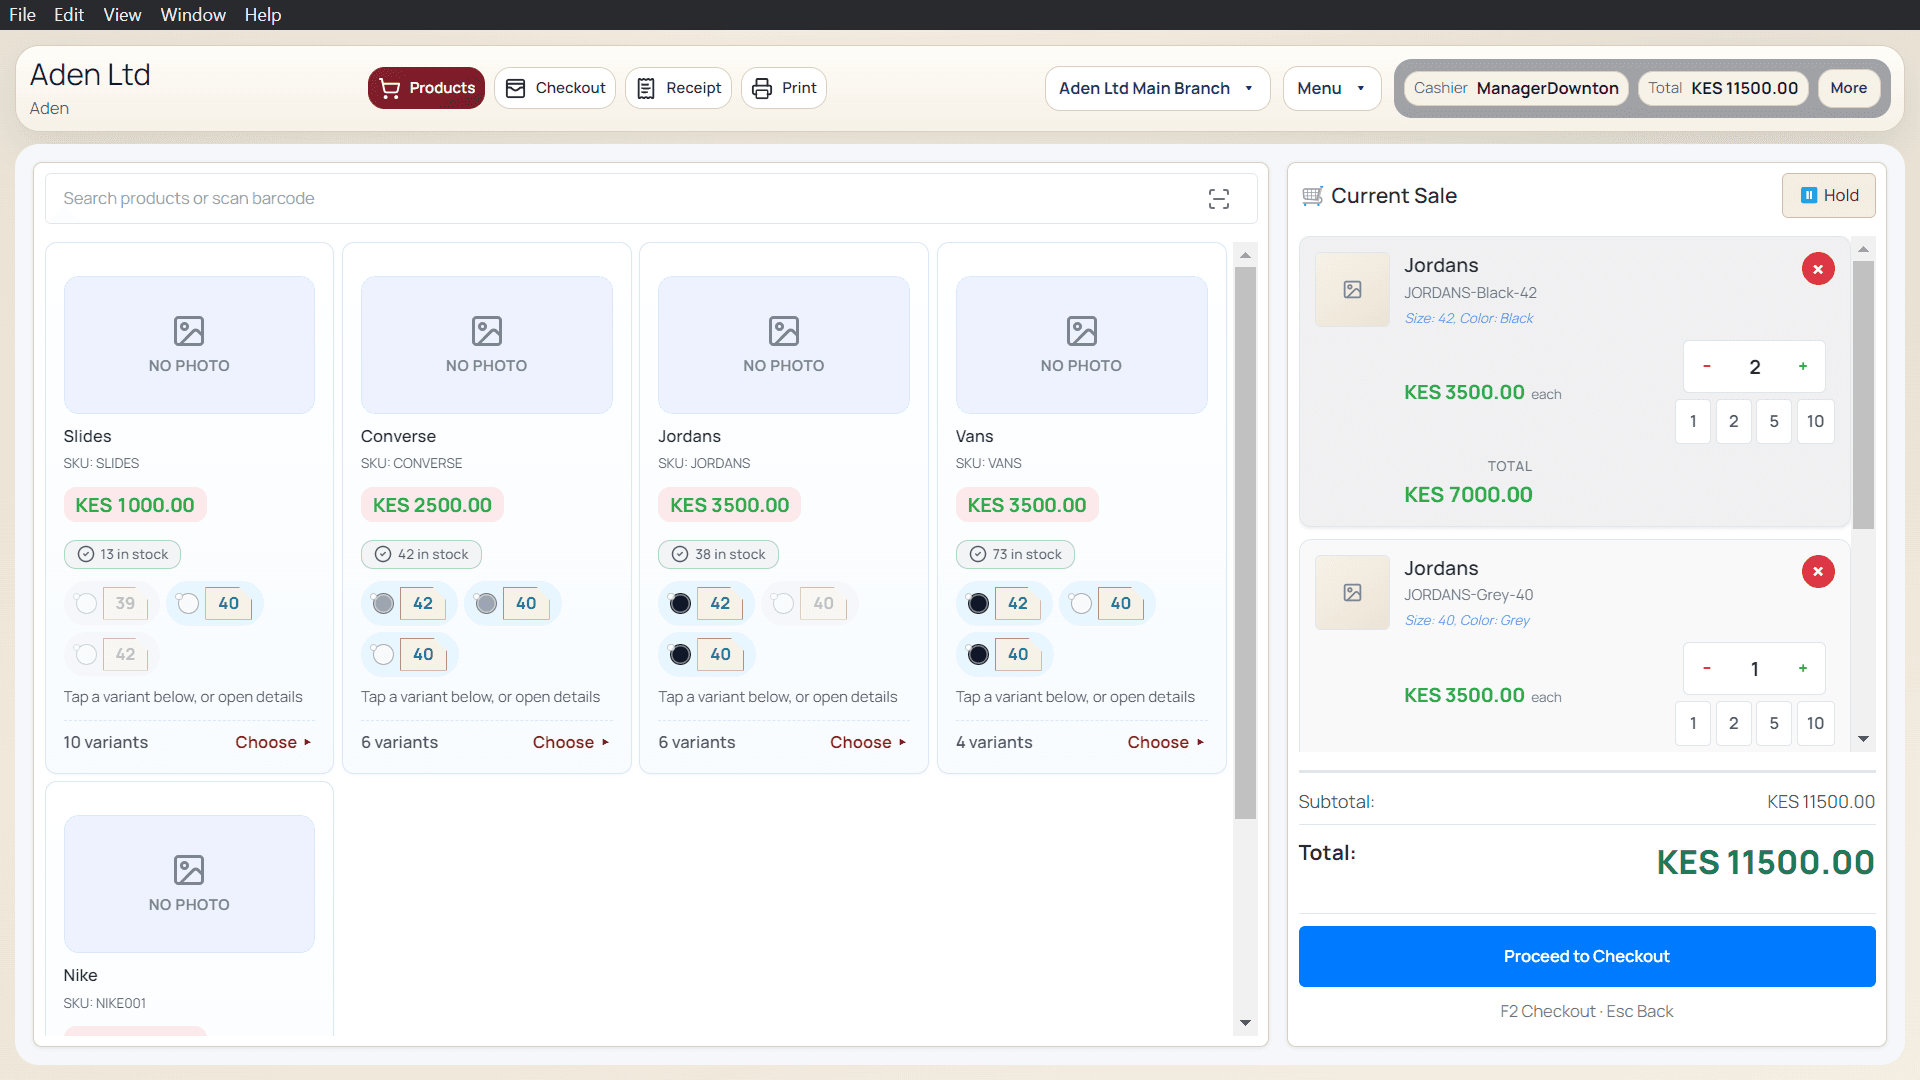The image size is (1920, 1080).
Task: Click Jordans Black-42 cart item image icon
Action: 1352,290
